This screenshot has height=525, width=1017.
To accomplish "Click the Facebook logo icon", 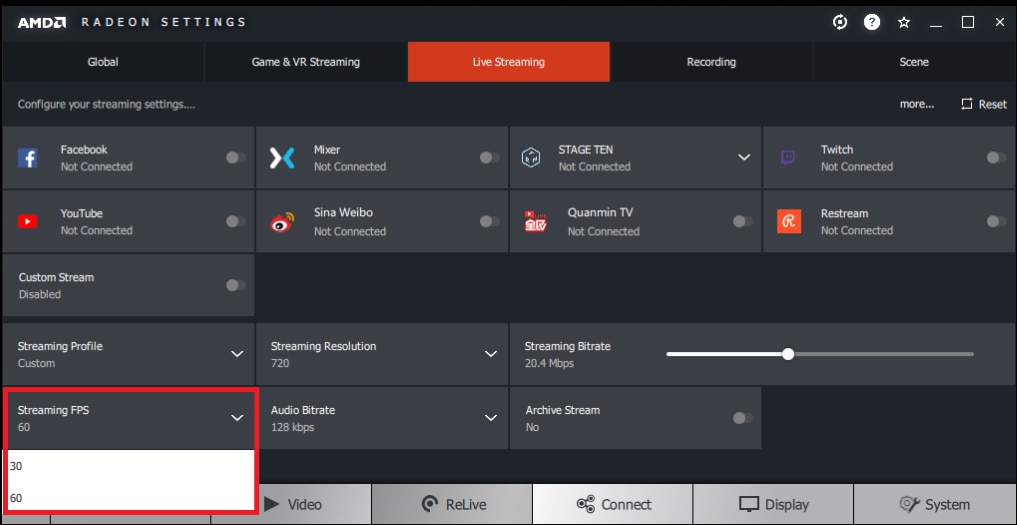I will [x=27, y=158].
